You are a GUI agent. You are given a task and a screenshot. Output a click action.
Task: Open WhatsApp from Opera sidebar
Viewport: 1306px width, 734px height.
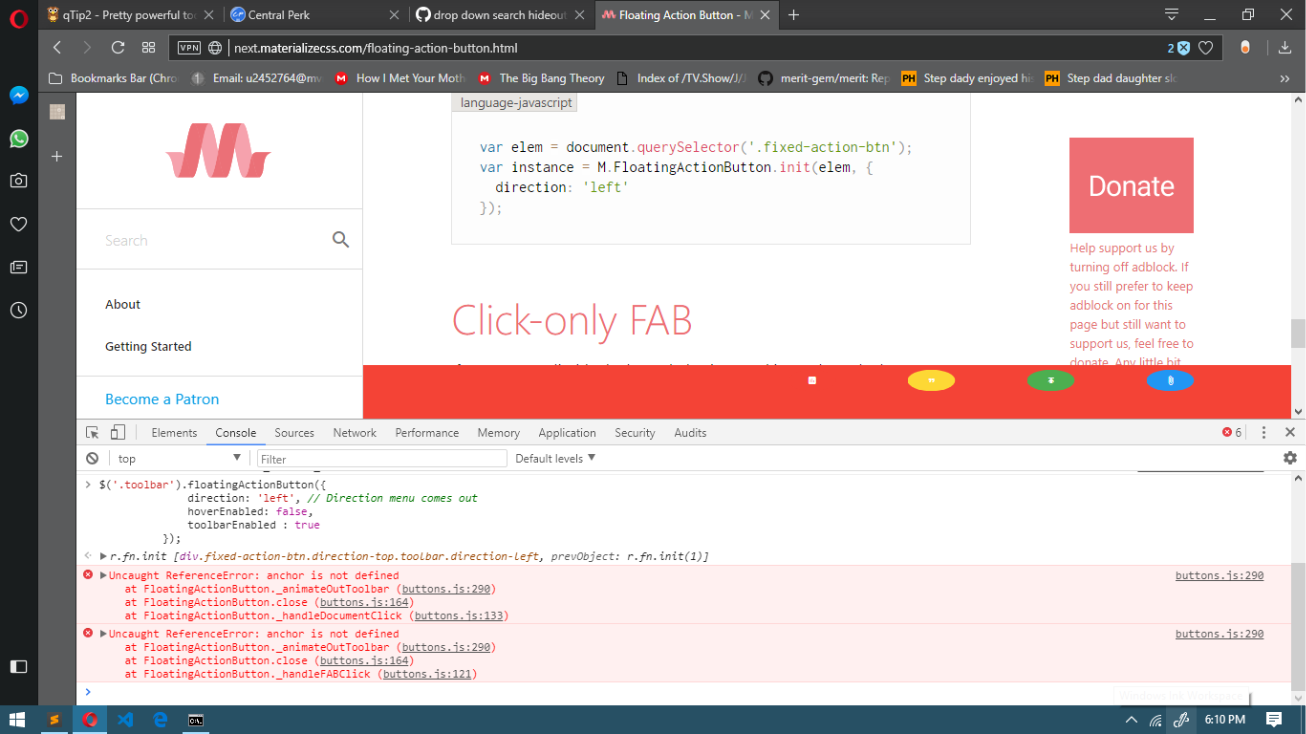pos(18,138)
